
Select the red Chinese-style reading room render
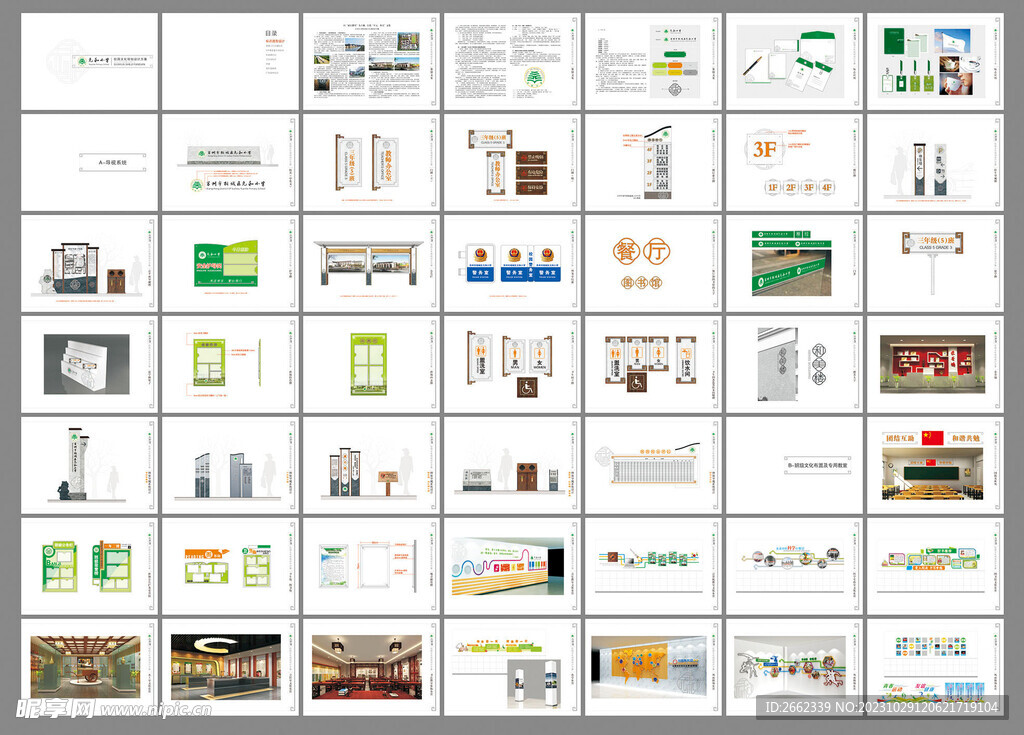372,667
